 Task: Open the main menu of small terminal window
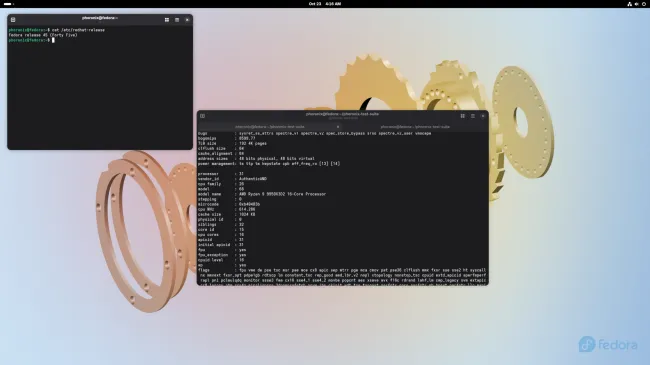[x=177, y=19]
